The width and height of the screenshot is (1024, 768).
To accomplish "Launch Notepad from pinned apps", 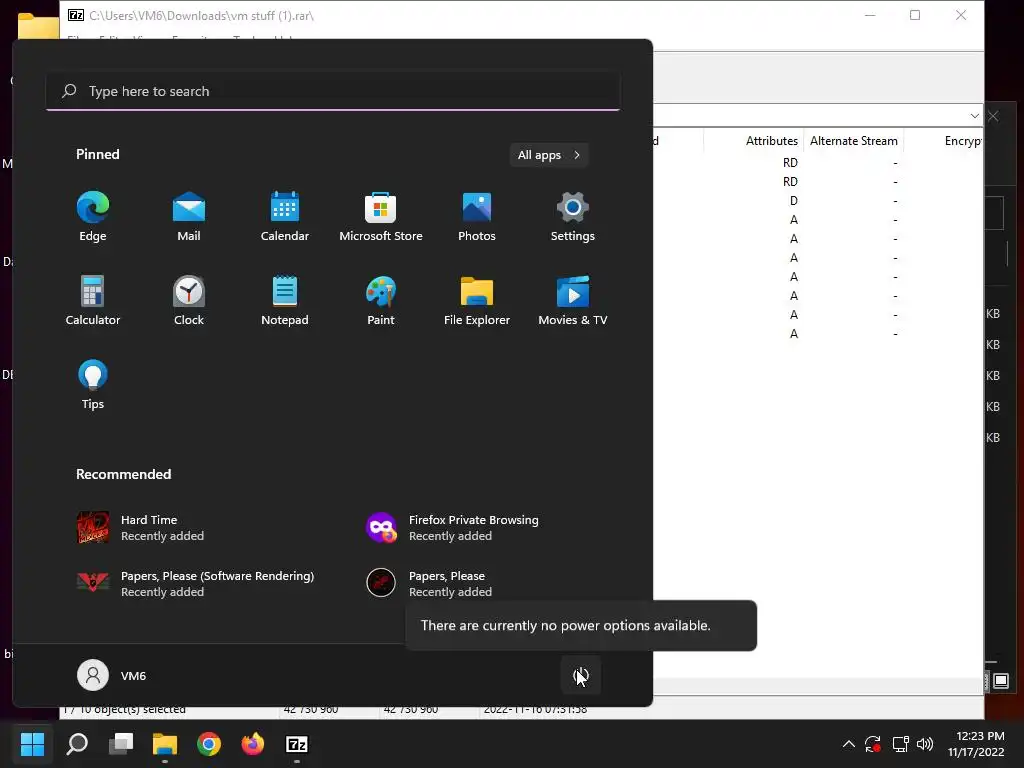I will (285, 300).
